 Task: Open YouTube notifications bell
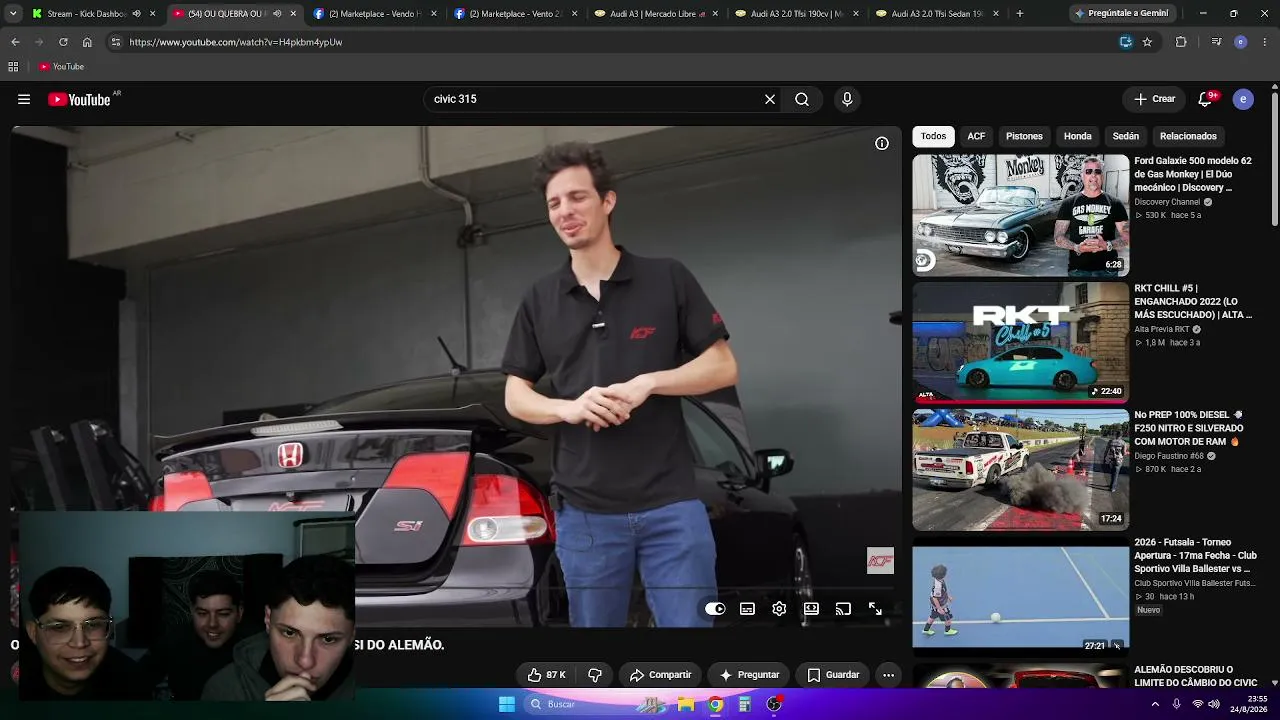pyautogui.click(x=1205, y=99)
